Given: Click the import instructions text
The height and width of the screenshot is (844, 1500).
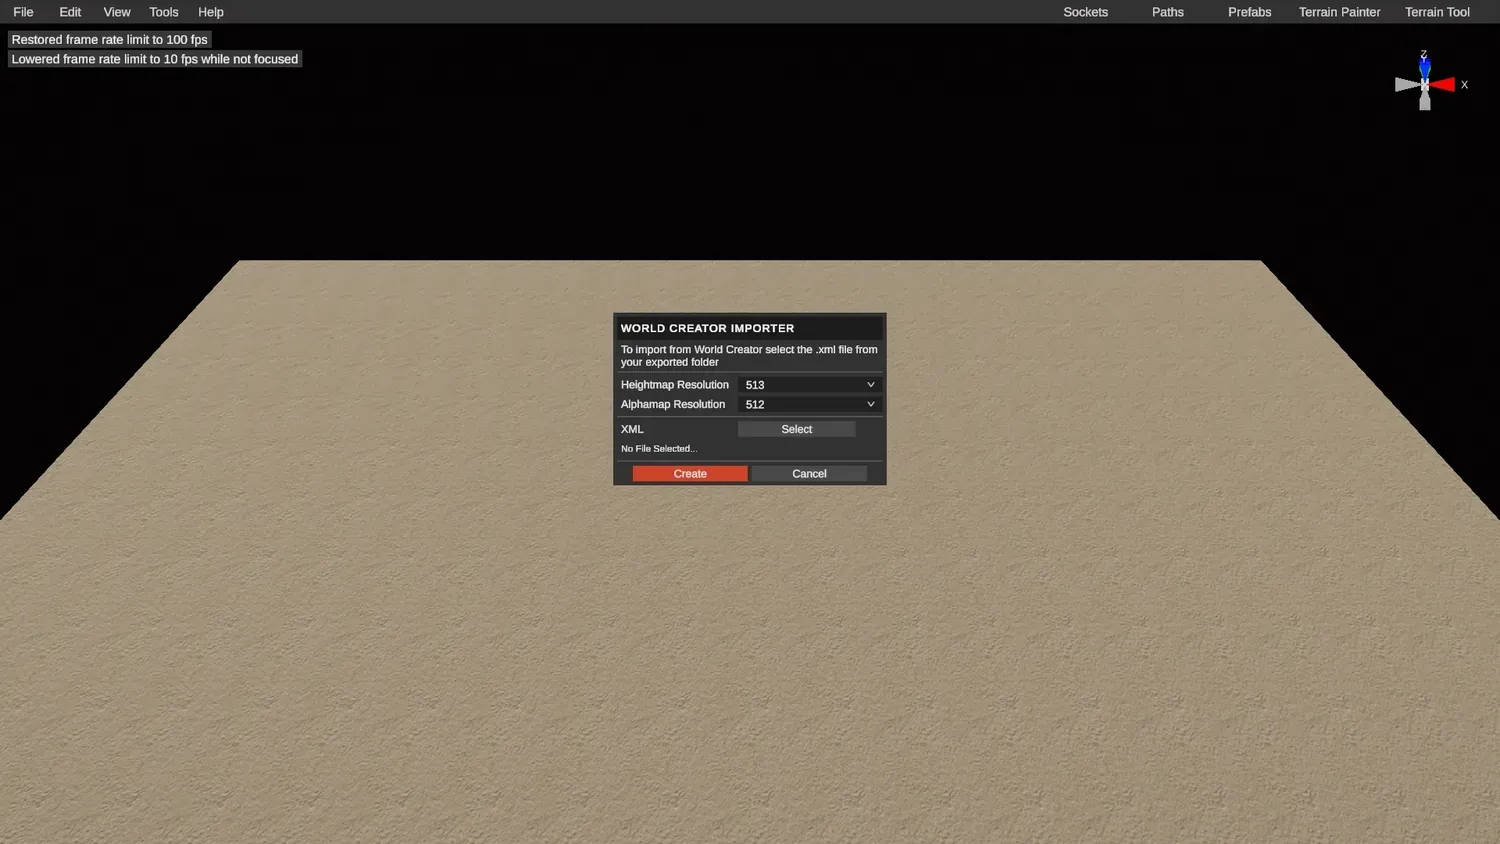Looking at the screenshot, I should 749,356.
